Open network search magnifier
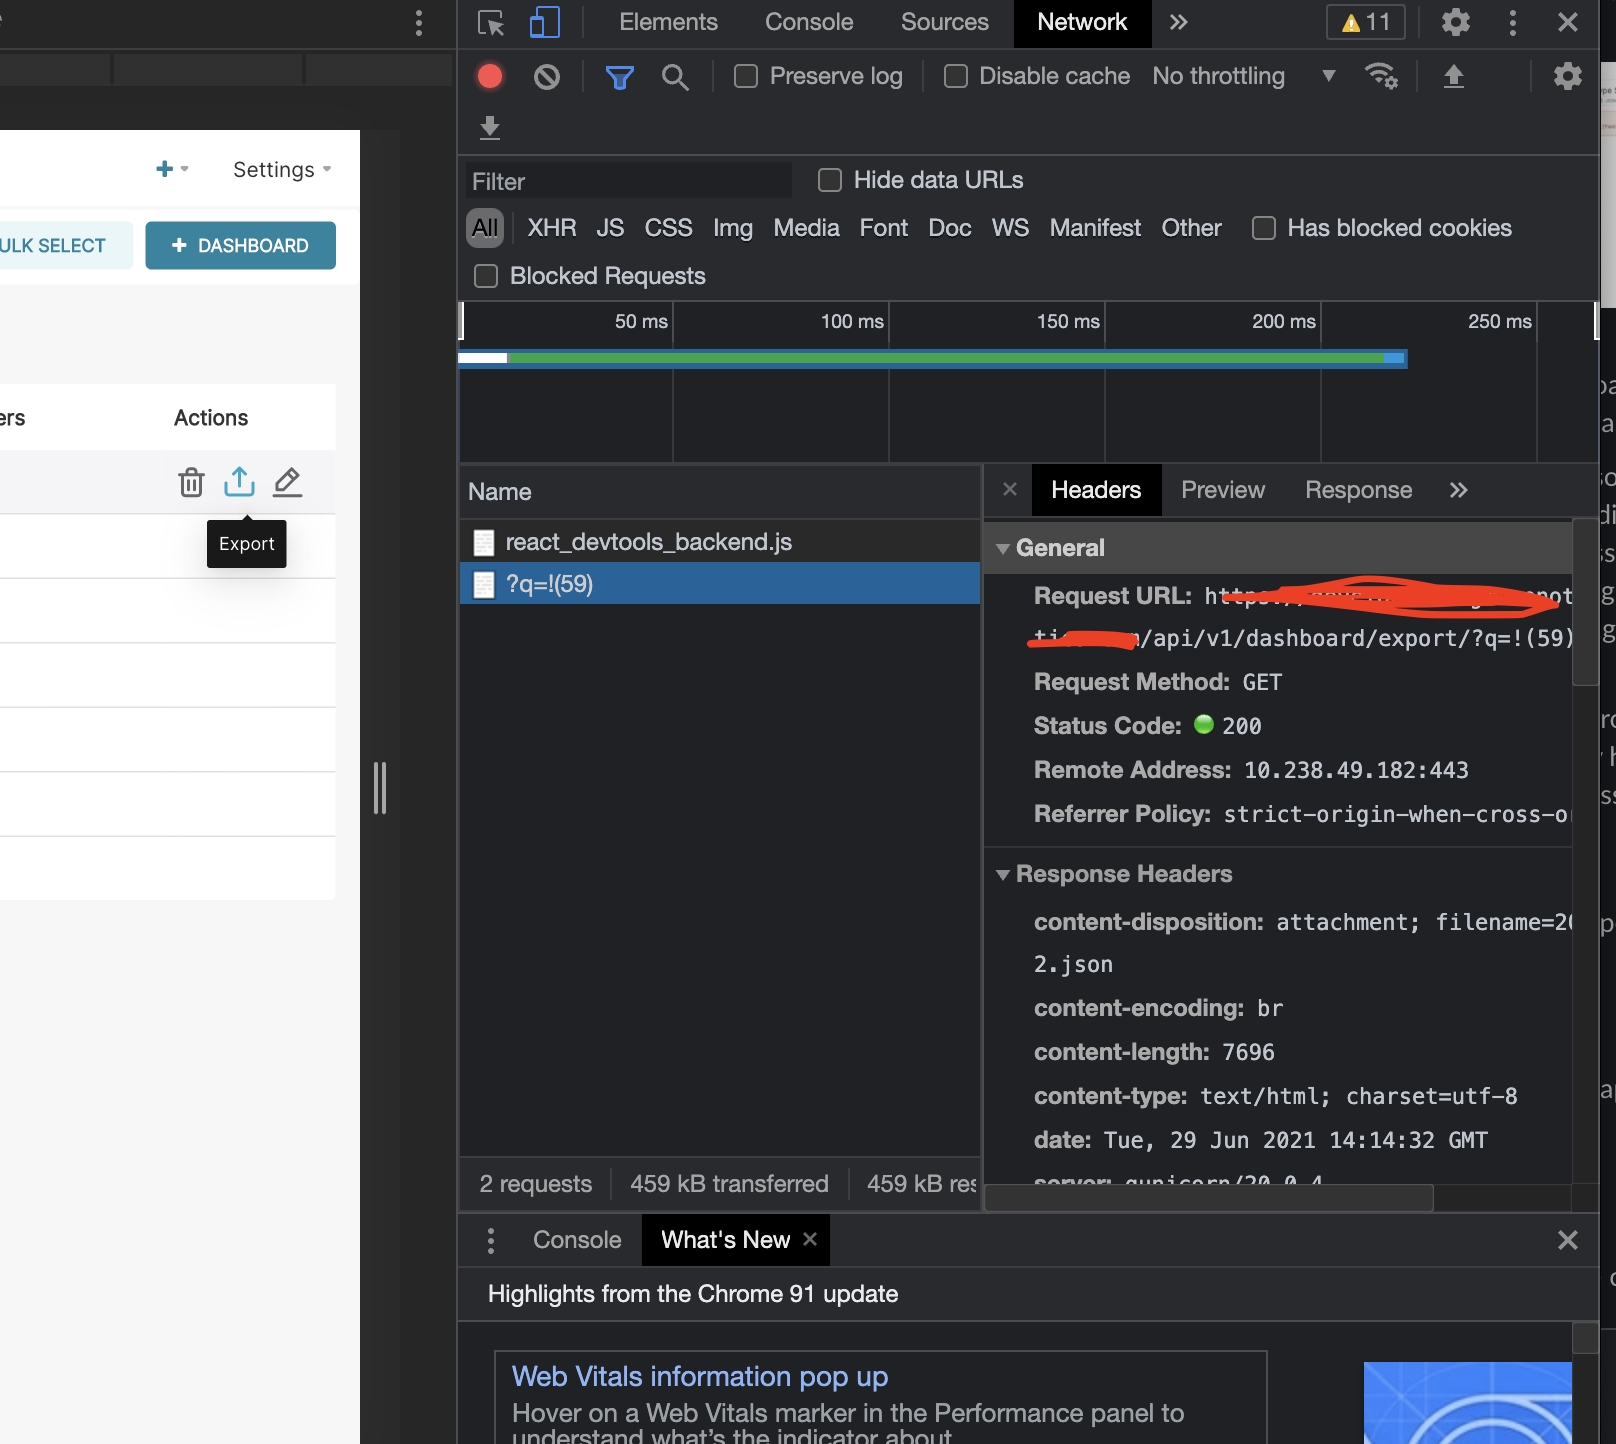Image resolution: width=1616 pixels, height=1444 pixels. point(675,76)
